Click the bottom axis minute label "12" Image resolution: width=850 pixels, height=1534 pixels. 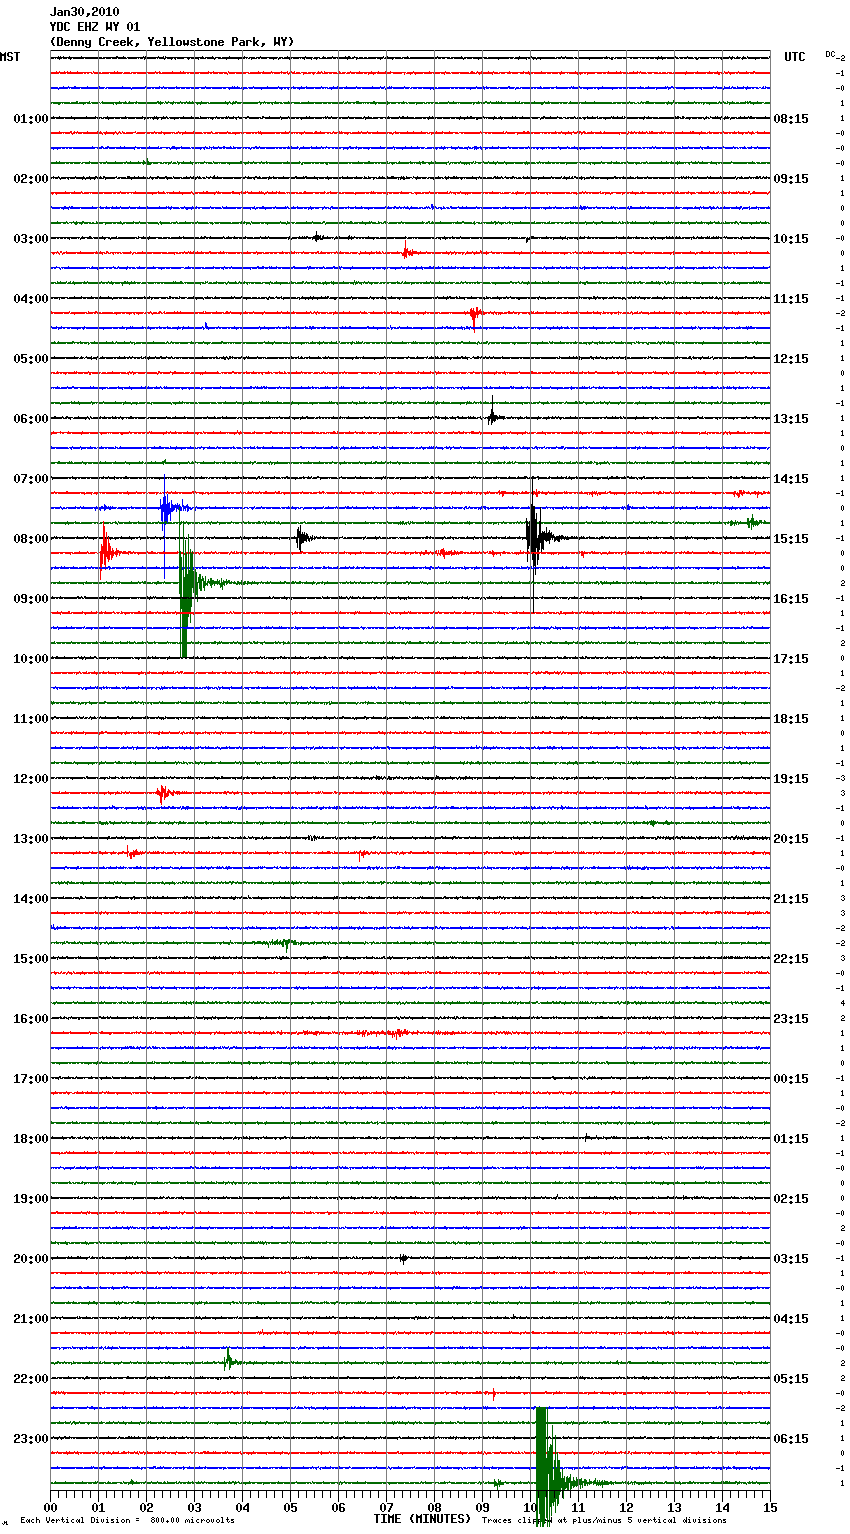(x=626, y=1508)
